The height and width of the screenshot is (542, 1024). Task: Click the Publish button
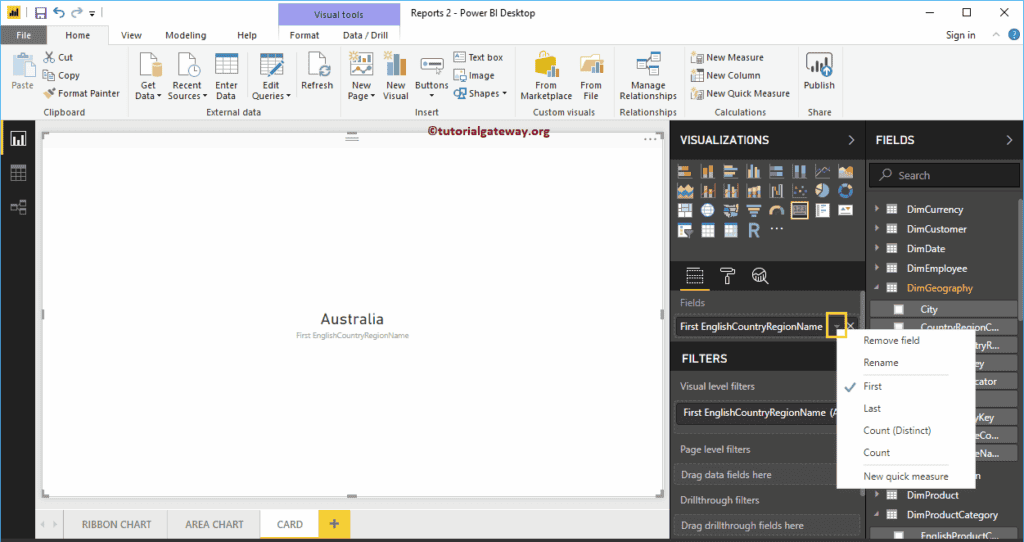819,72
